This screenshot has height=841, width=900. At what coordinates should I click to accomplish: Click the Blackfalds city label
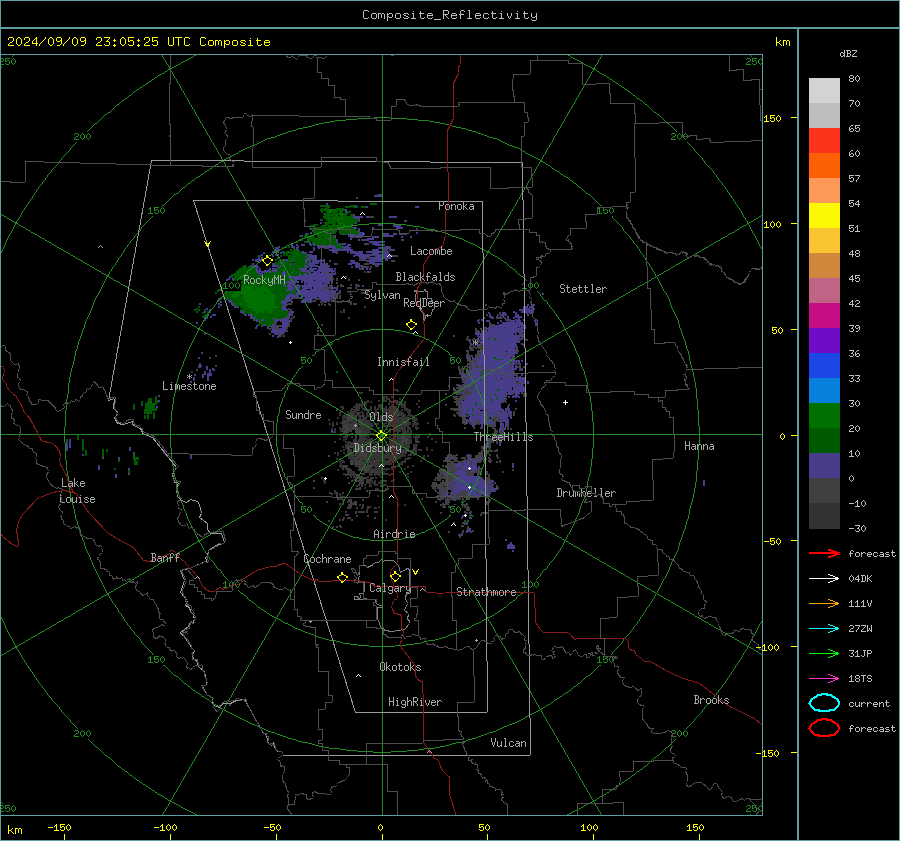[x=425, y=277]
